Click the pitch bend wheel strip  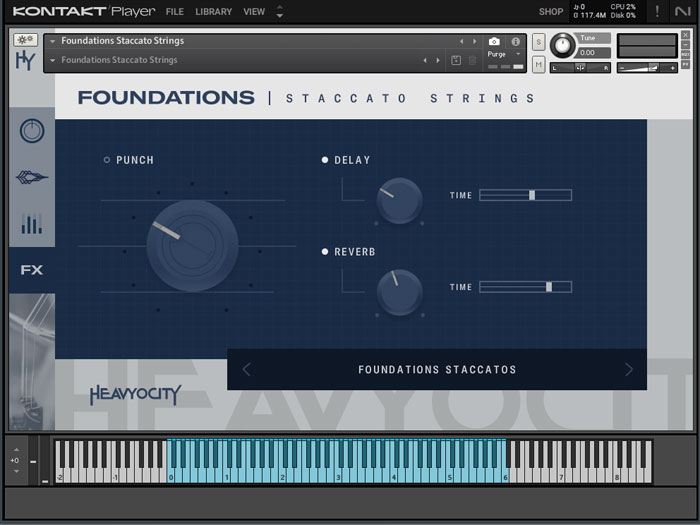(x=33, y=461)
